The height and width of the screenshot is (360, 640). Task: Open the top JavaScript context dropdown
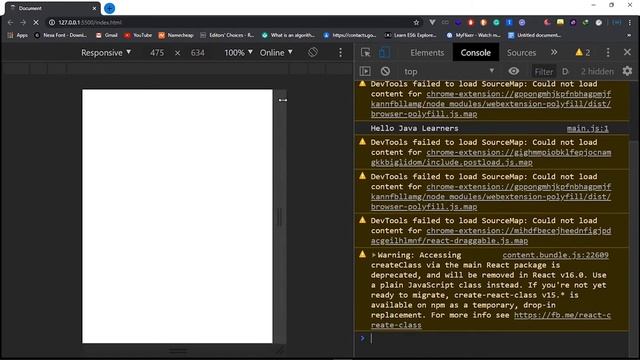(x=449, y=71)
